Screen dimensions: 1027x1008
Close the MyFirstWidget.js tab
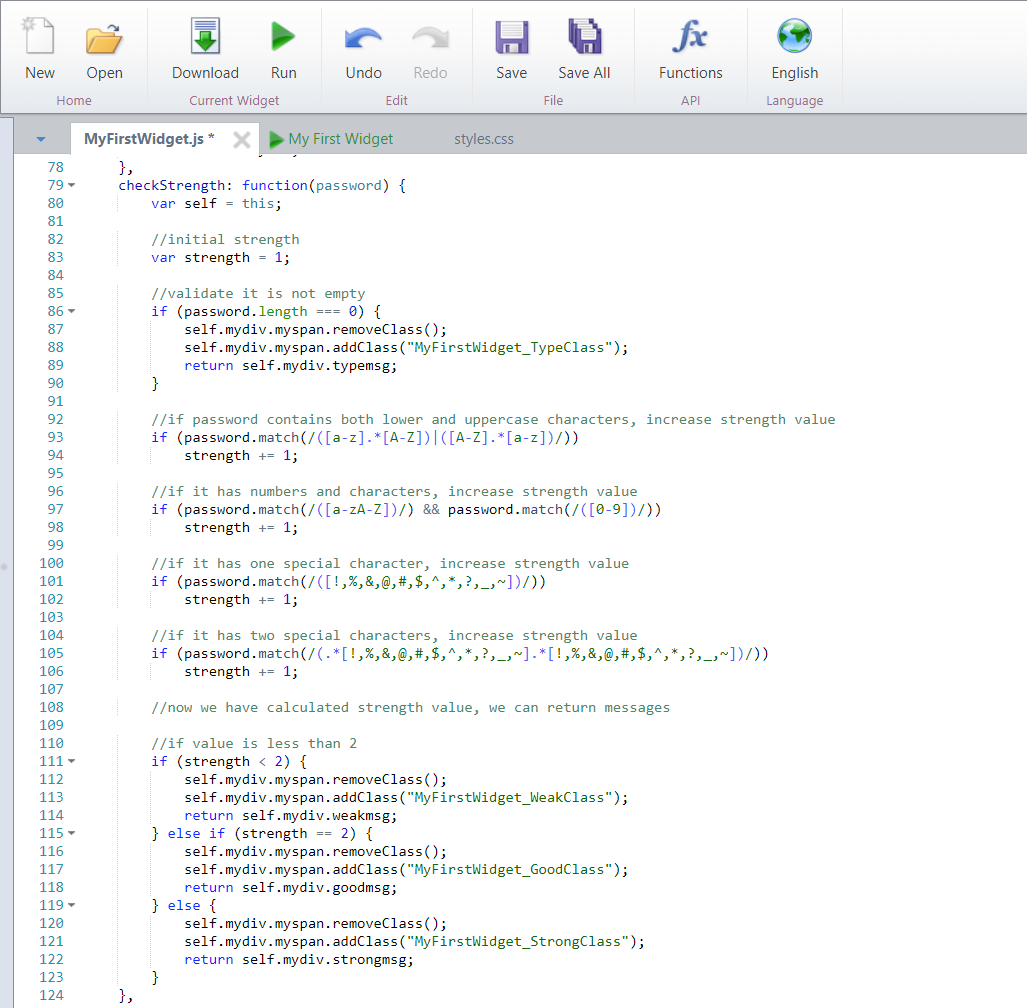point(242,140)
